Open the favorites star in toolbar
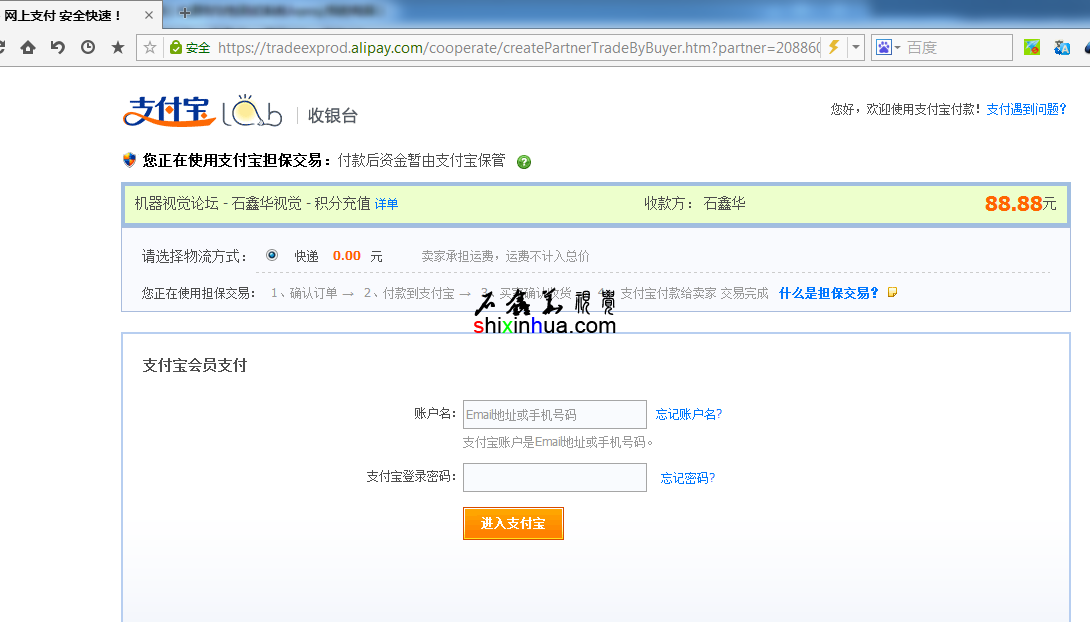Image resolution: width=1090 pixels, height=622 pixels. (x=118, y=47)
